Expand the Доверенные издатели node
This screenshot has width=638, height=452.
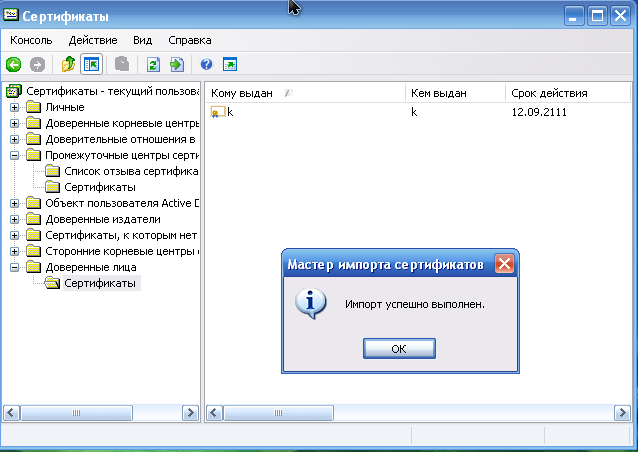click(14, 219)
